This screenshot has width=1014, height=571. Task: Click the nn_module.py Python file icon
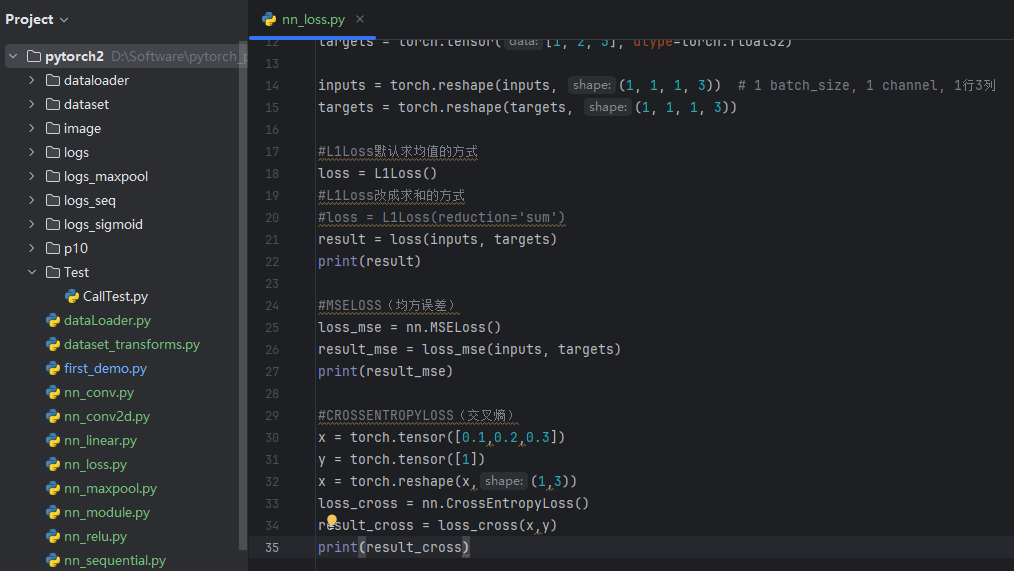(x=53, y=512)
